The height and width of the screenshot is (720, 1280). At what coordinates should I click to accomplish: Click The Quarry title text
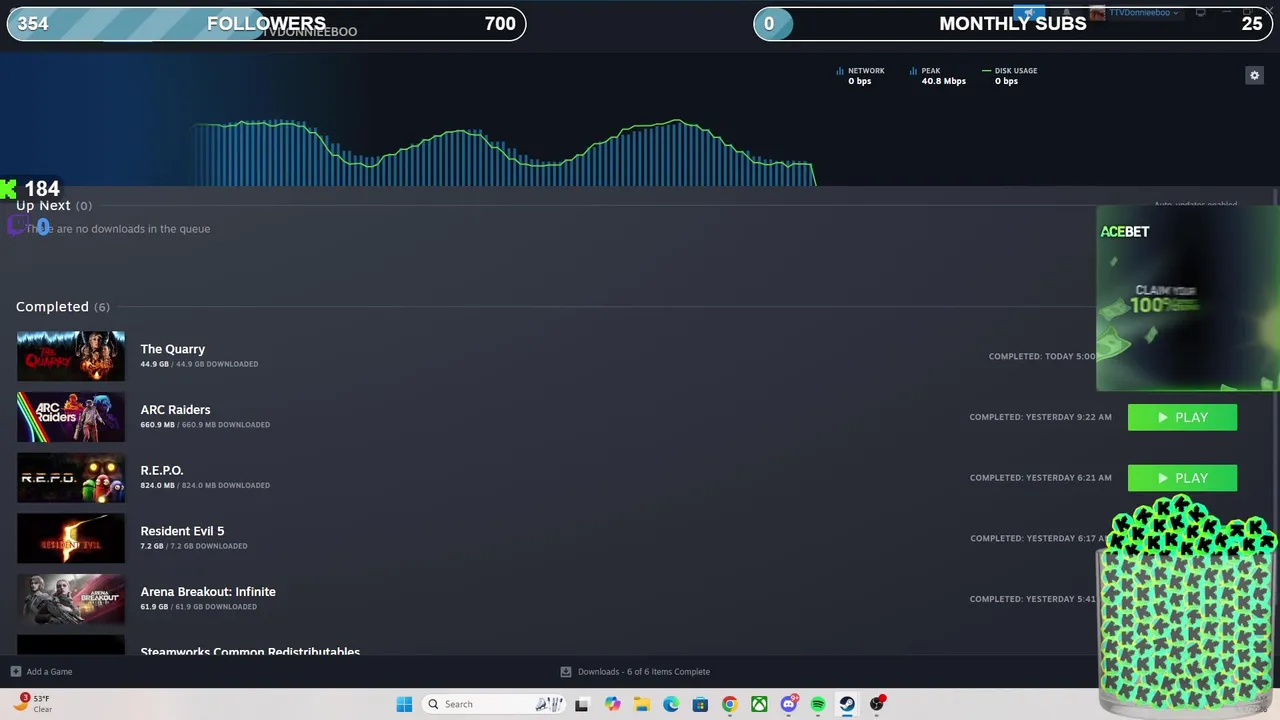pos(173,349)
